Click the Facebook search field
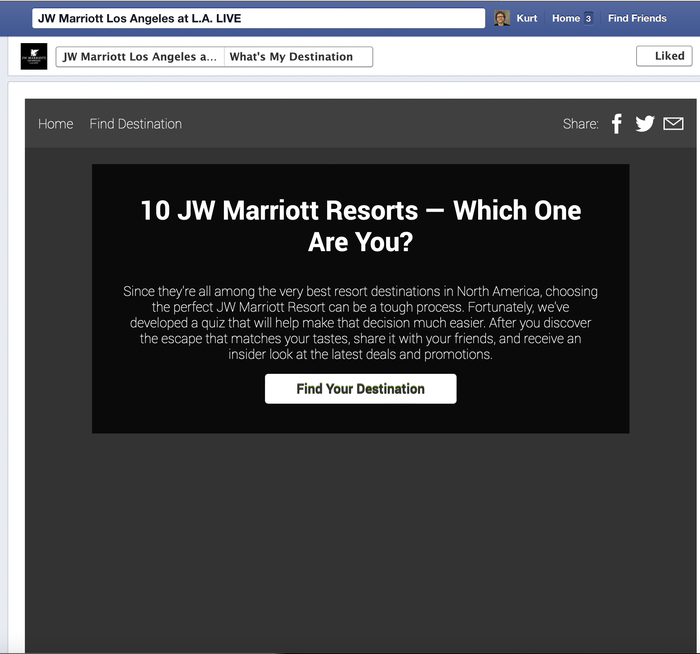 [x=258, y=18]
